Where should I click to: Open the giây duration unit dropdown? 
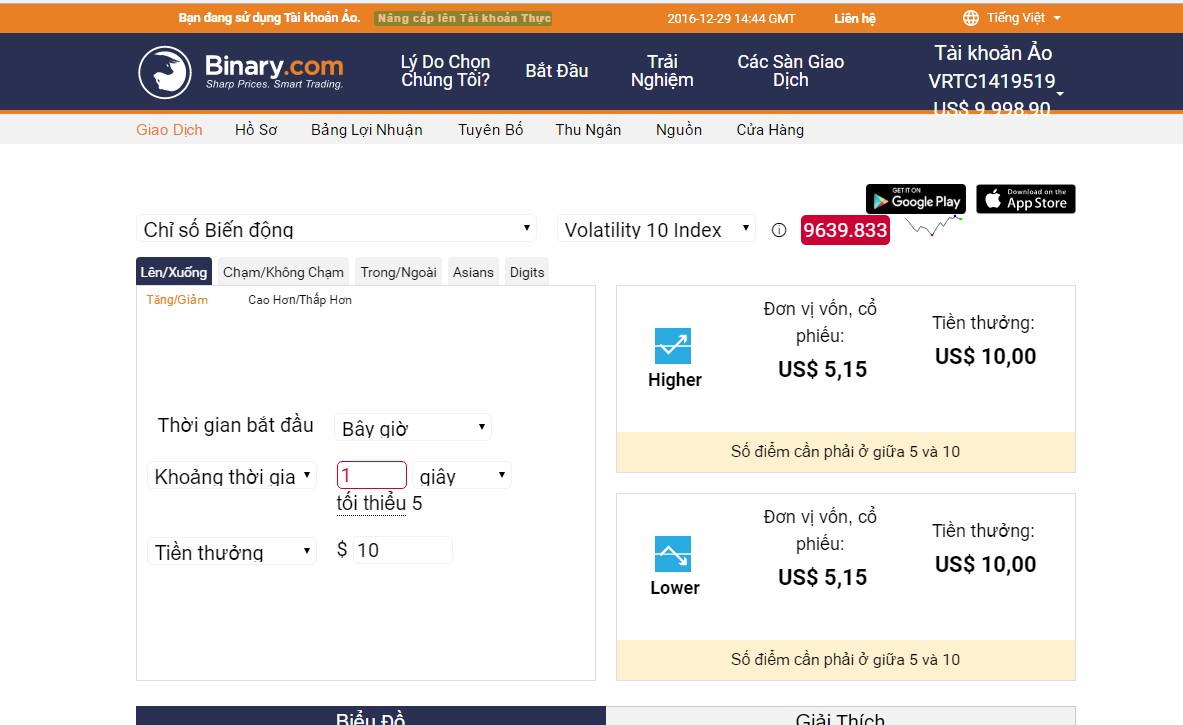pyautogui.click(x=462, y=476)
